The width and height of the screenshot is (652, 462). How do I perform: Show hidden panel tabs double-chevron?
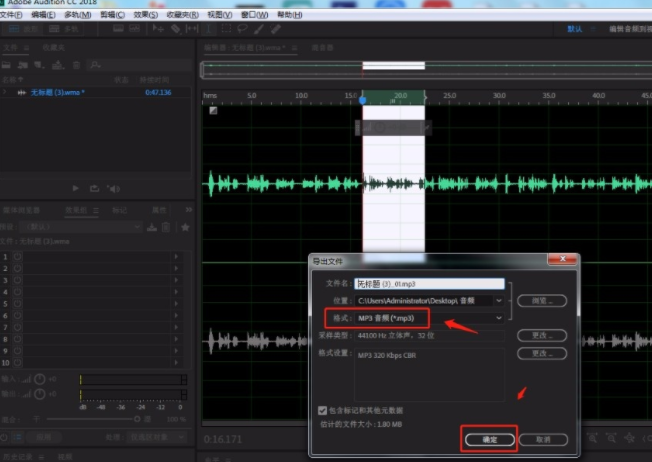tap(189, 210)
